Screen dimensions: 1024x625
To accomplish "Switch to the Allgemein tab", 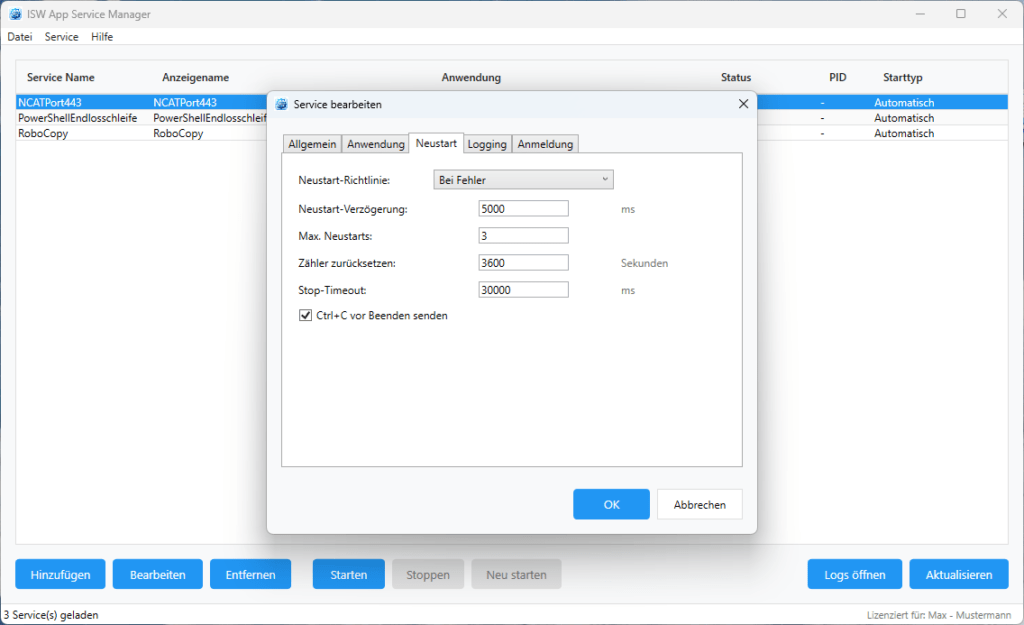I will [x=312, y=143].
